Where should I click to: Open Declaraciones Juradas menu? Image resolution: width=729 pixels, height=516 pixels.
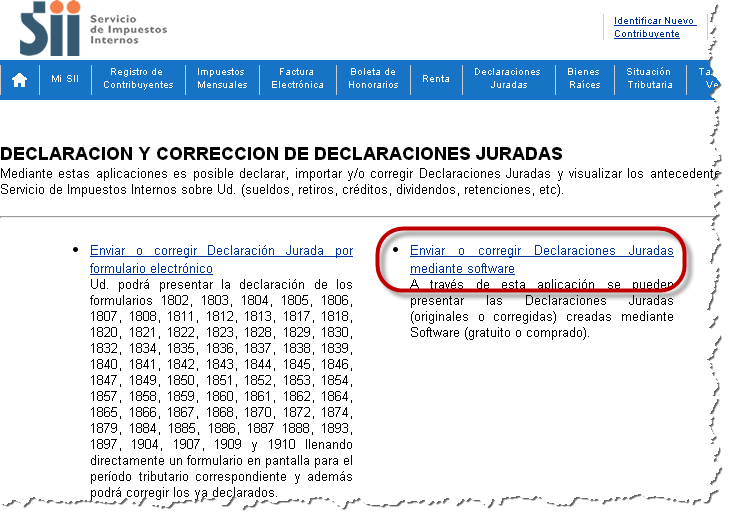[x=508, y=78]
